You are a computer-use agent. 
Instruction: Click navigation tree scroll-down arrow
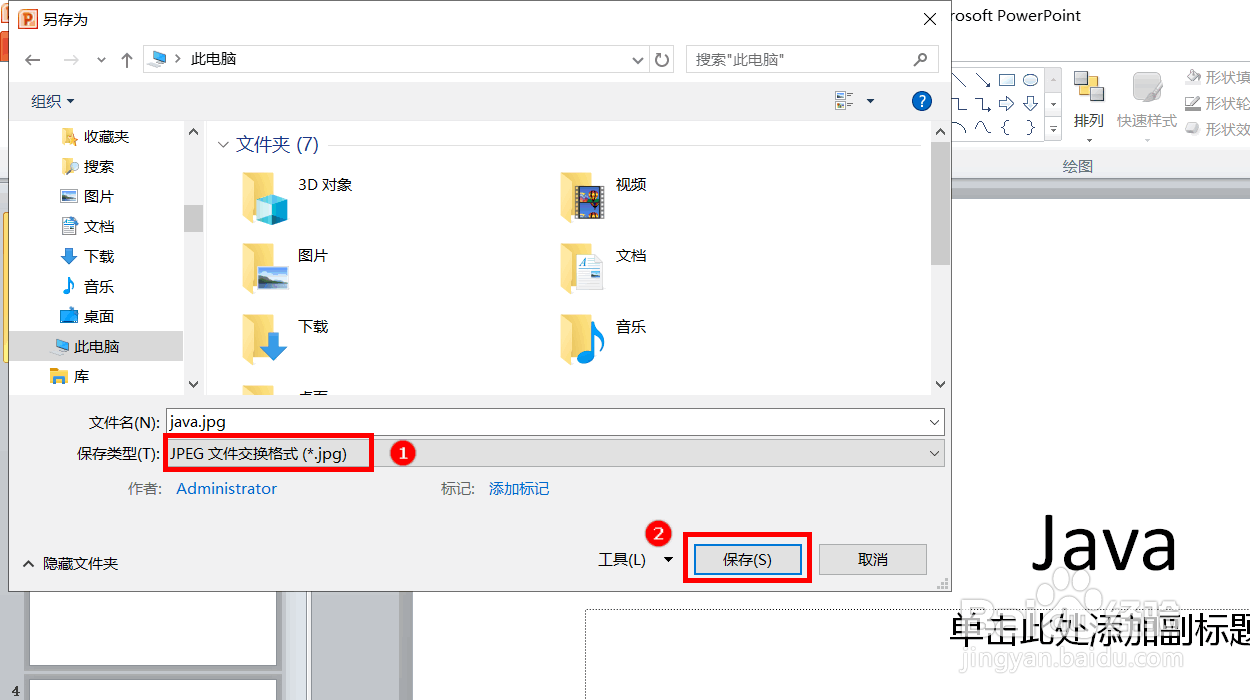tap(193, 384)
